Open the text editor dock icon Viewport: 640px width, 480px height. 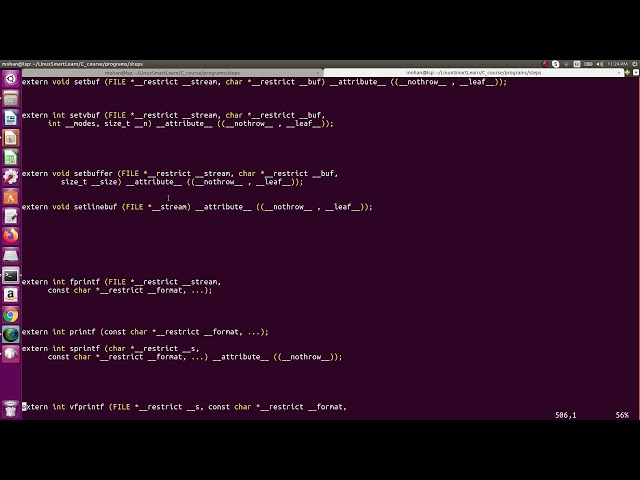tap(11, 216)
